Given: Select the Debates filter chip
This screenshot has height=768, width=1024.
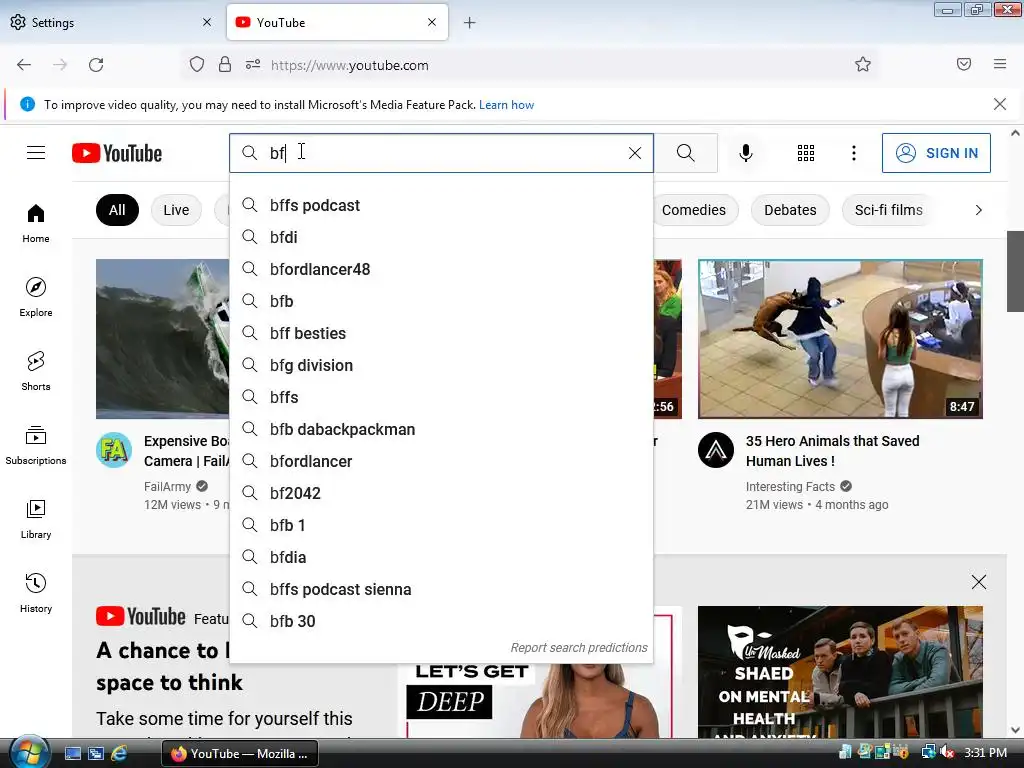Looking at the screenshot, I should 790,210.
